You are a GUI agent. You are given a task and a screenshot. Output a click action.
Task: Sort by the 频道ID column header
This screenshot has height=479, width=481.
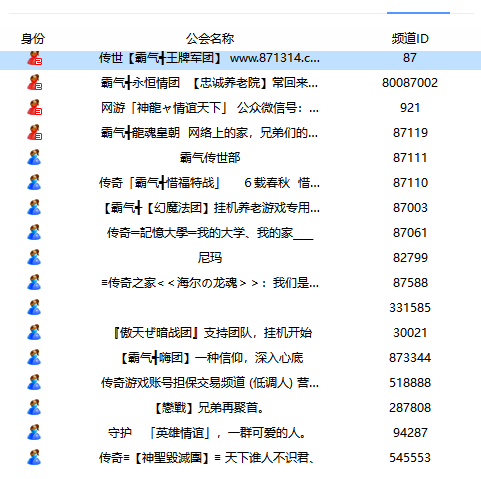[410, 39]
